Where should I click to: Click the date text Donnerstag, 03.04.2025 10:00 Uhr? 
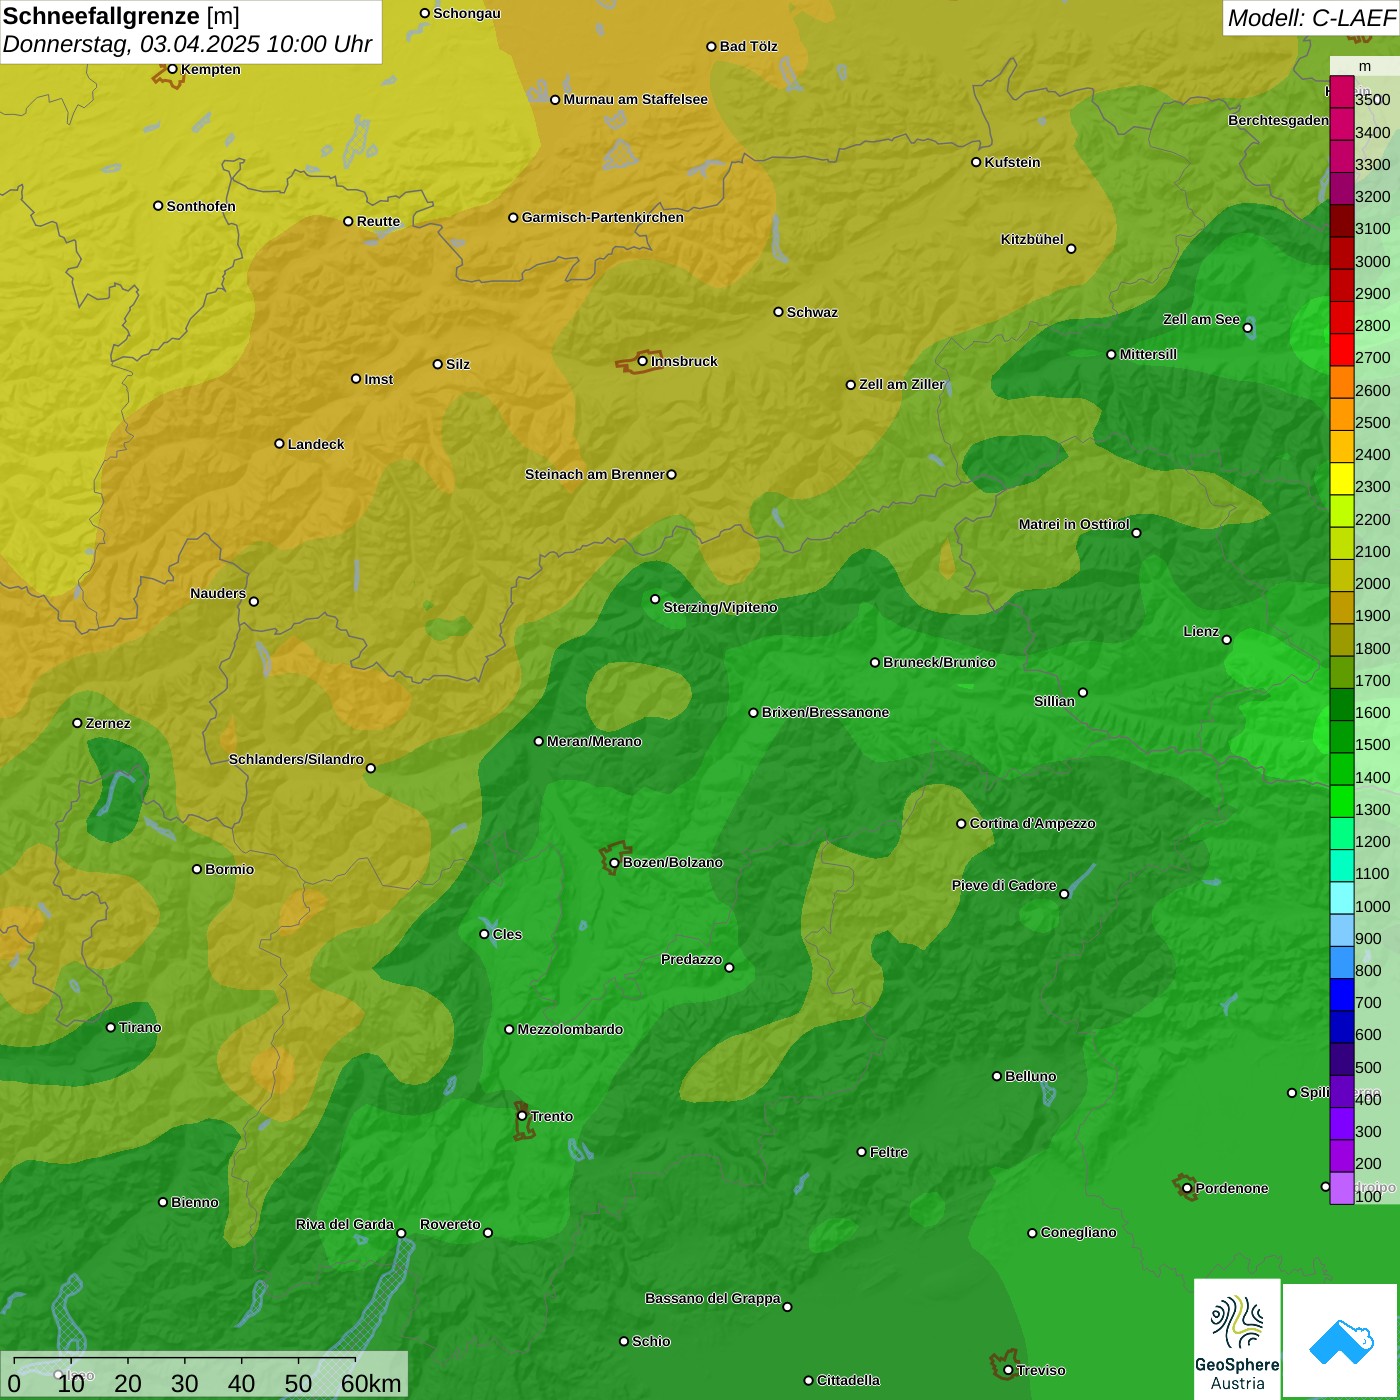[187, 45]
